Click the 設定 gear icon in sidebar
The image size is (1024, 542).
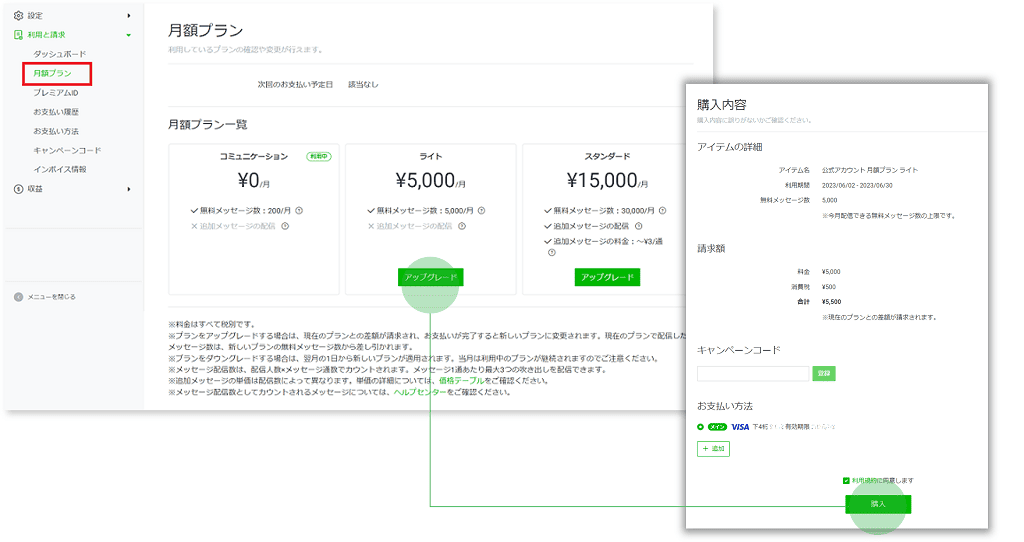(x=19, y=16)
